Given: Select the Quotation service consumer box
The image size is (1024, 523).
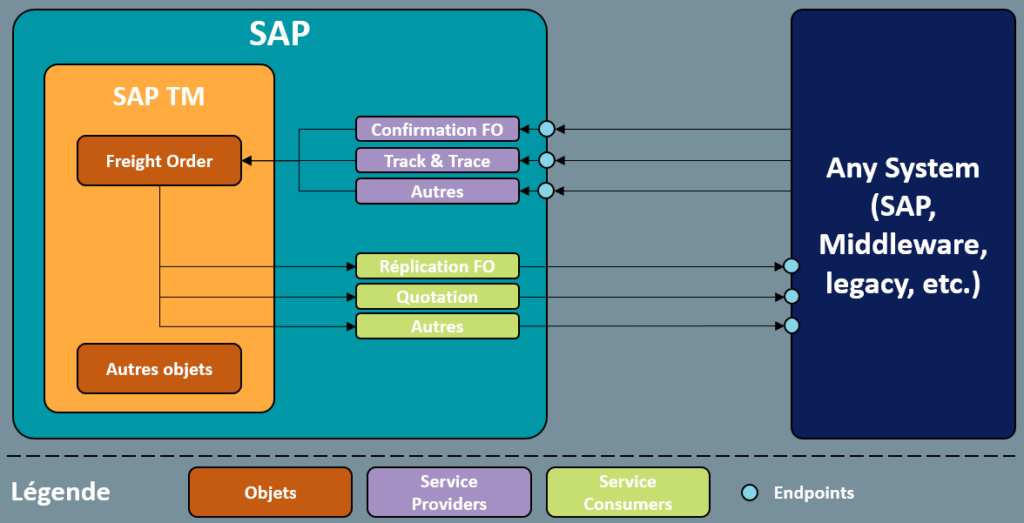Looking at the screenshot, I should 438,296.
